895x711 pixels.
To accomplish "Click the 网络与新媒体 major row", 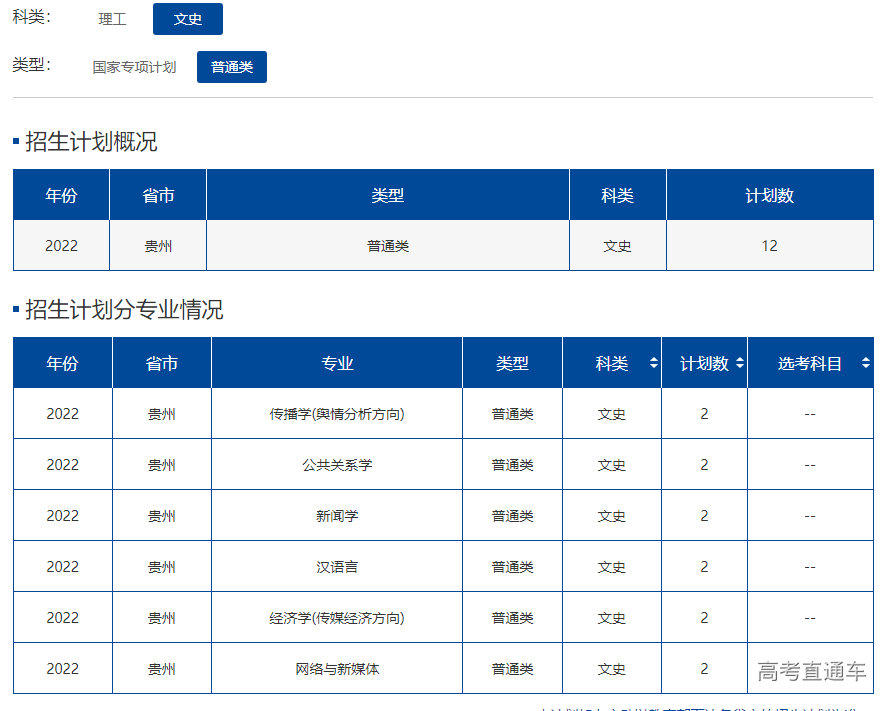I will (336, 668).
